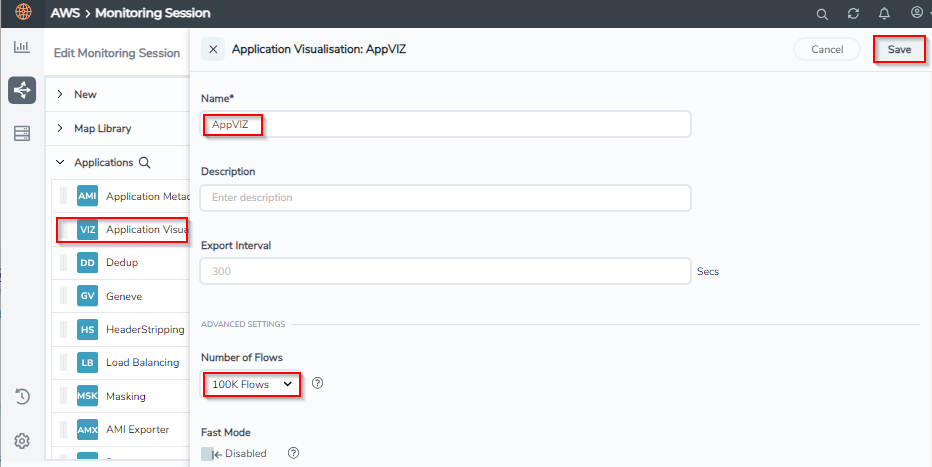Open the settings gear sidebar icon
Image resolution: width=932 pixels, height=467 pixels.
pos(22,441)
